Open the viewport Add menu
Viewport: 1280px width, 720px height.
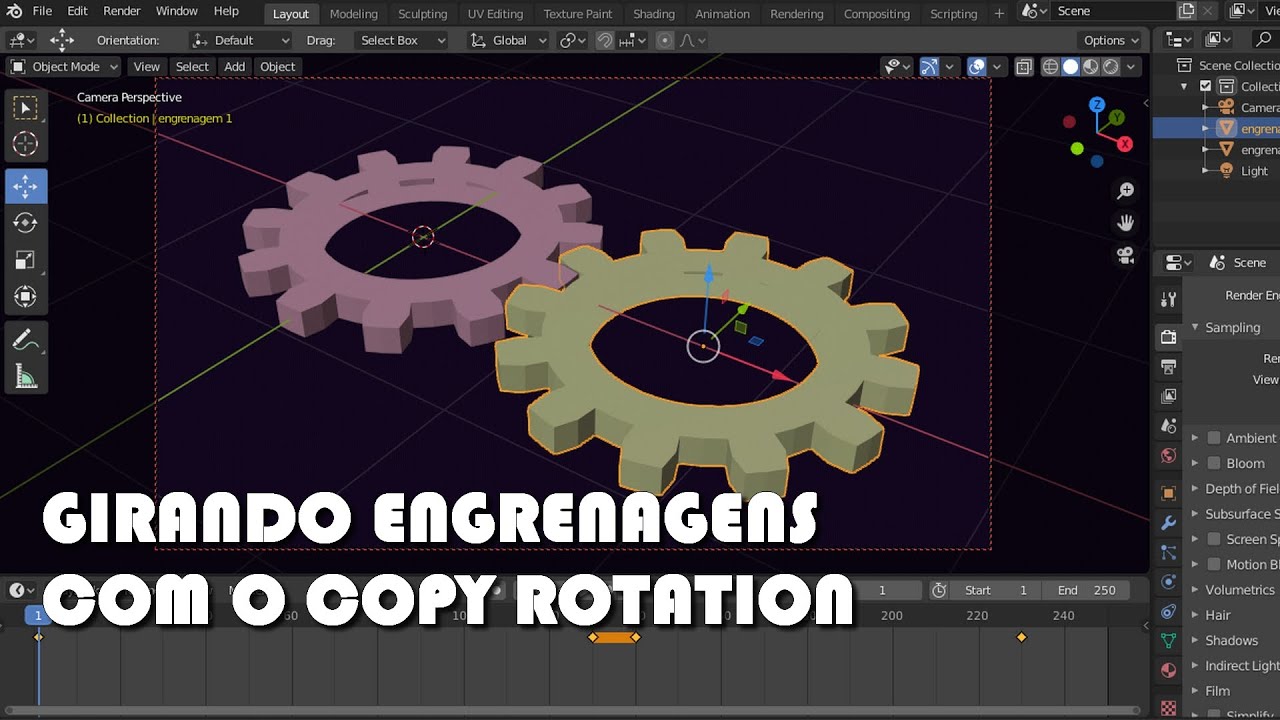234,67
